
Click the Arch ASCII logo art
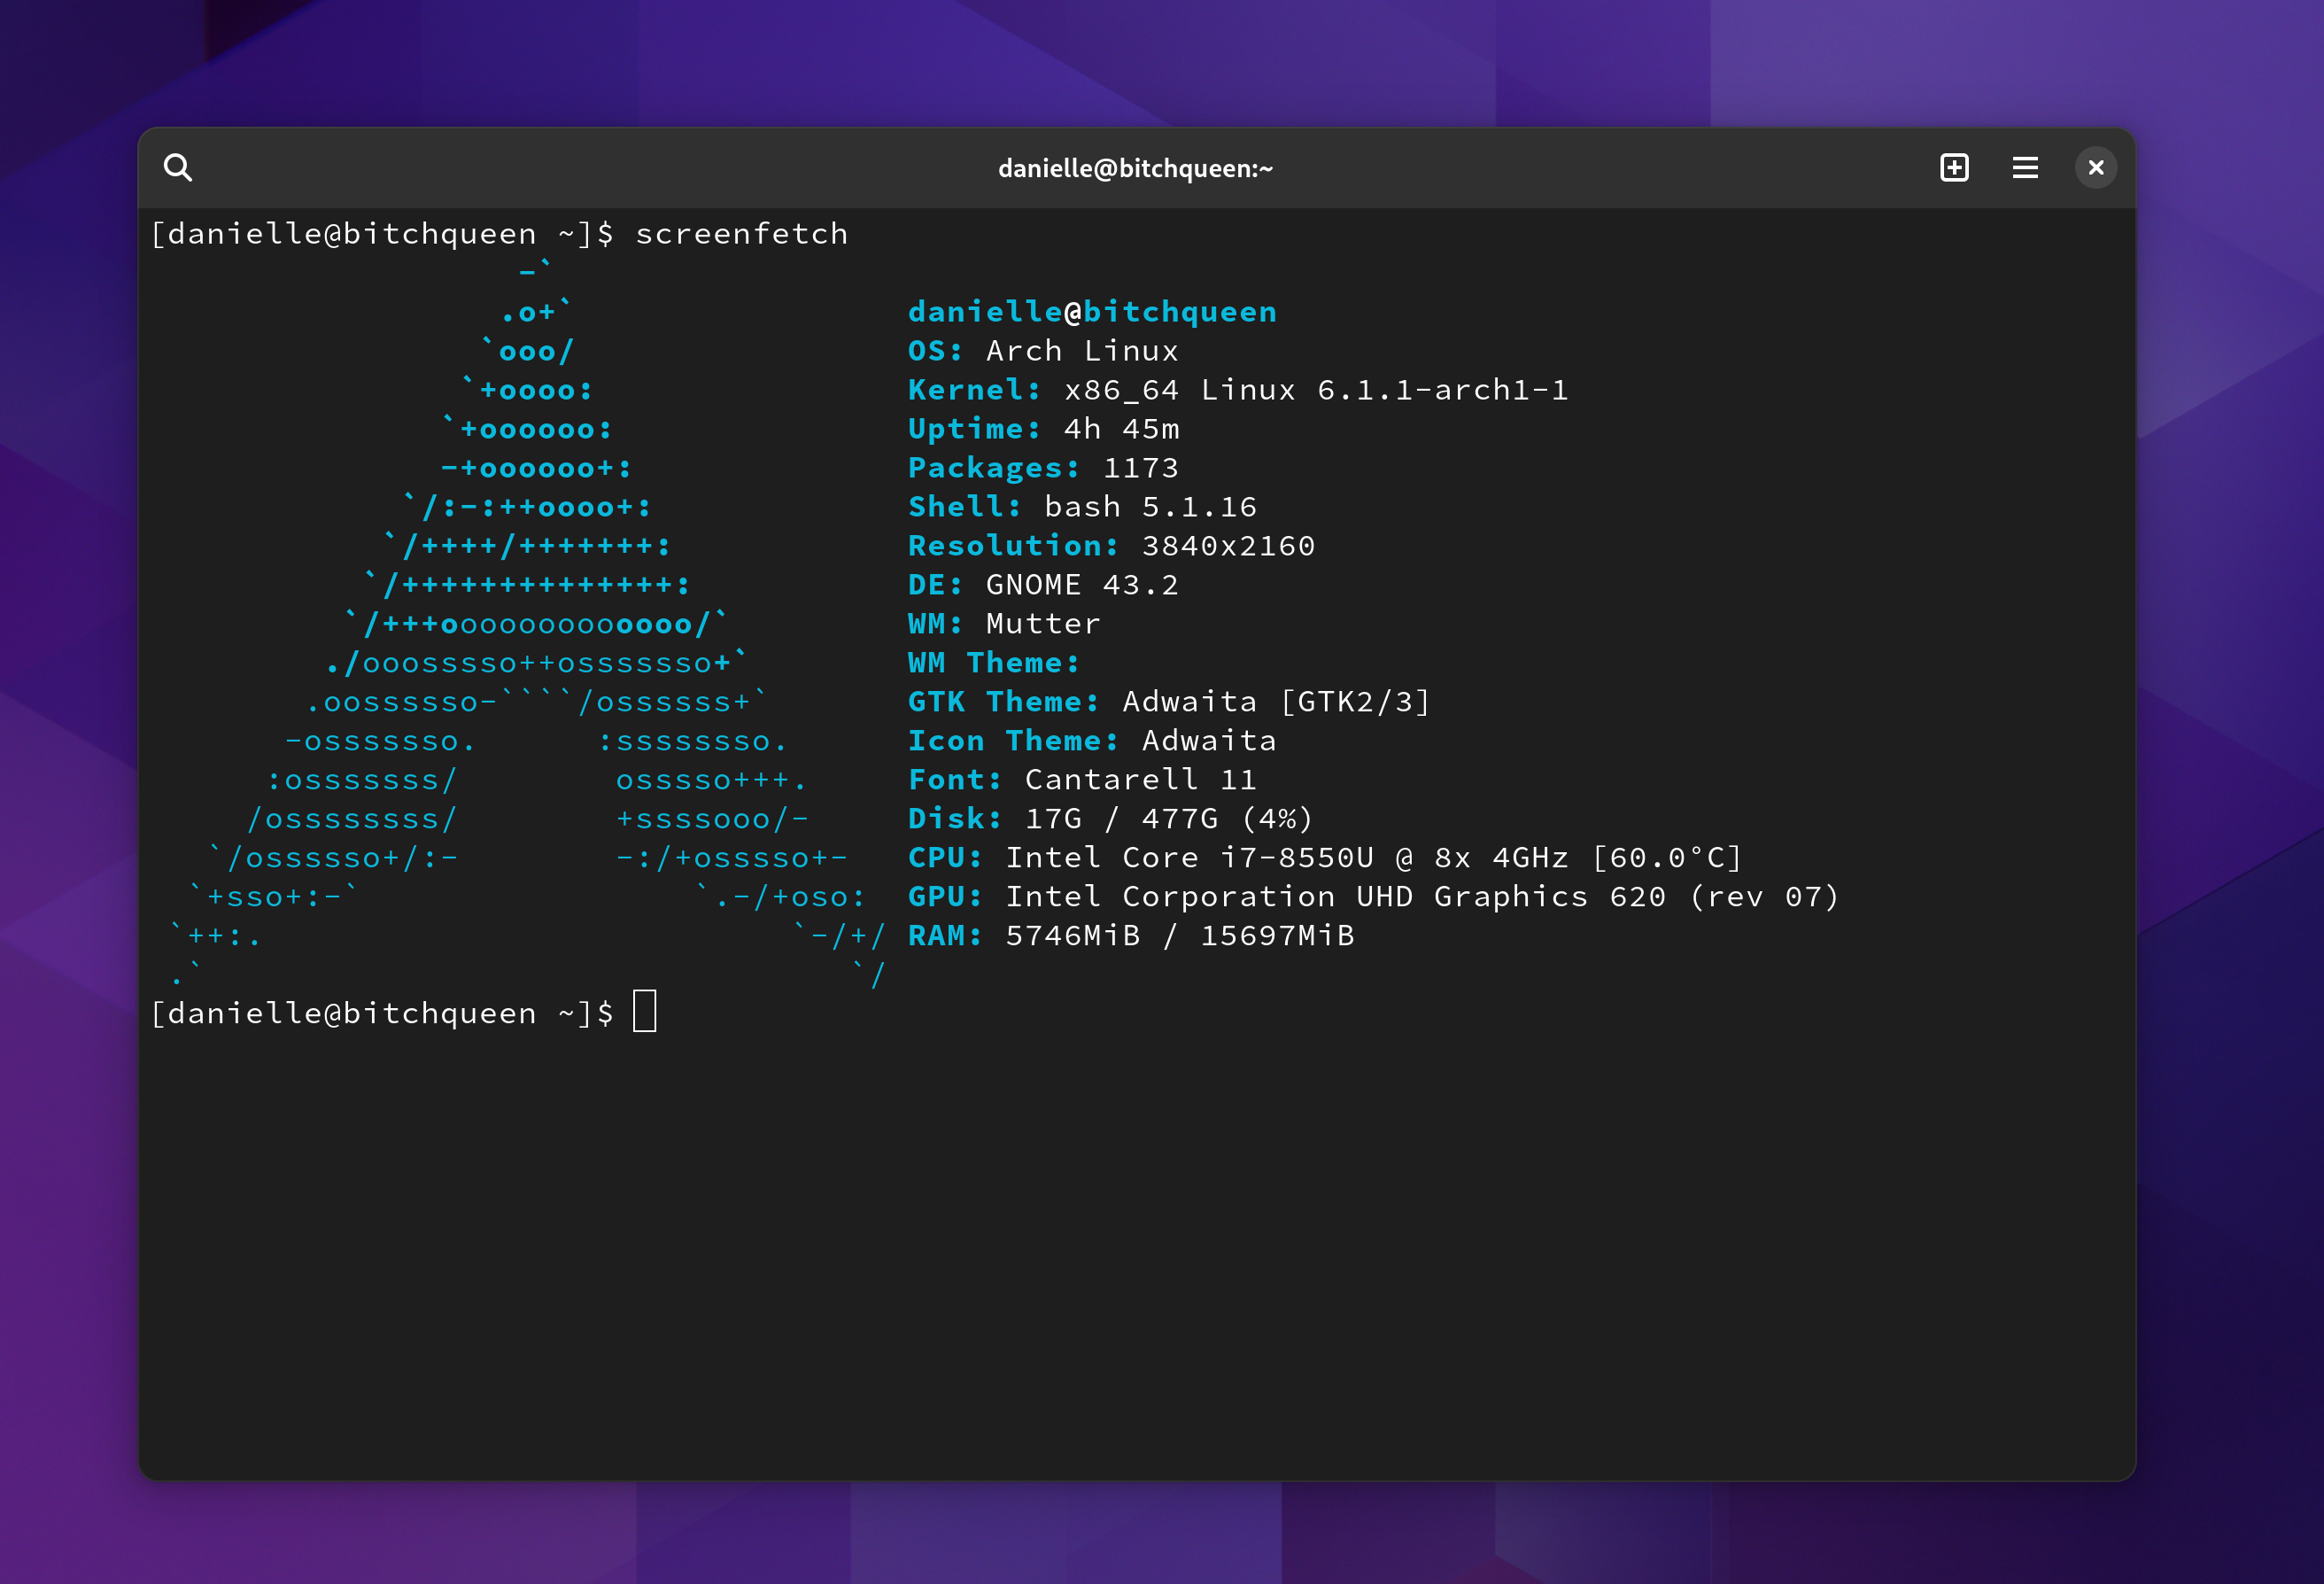(x=527, y=624)
